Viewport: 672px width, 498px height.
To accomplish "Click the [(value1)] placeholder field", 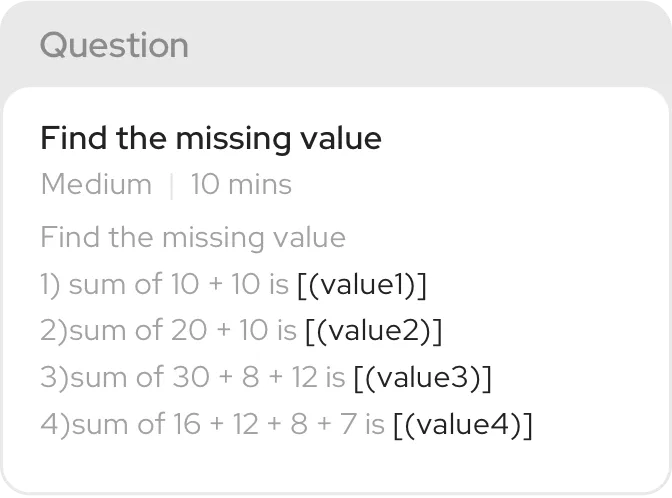I will click(362, 285).
